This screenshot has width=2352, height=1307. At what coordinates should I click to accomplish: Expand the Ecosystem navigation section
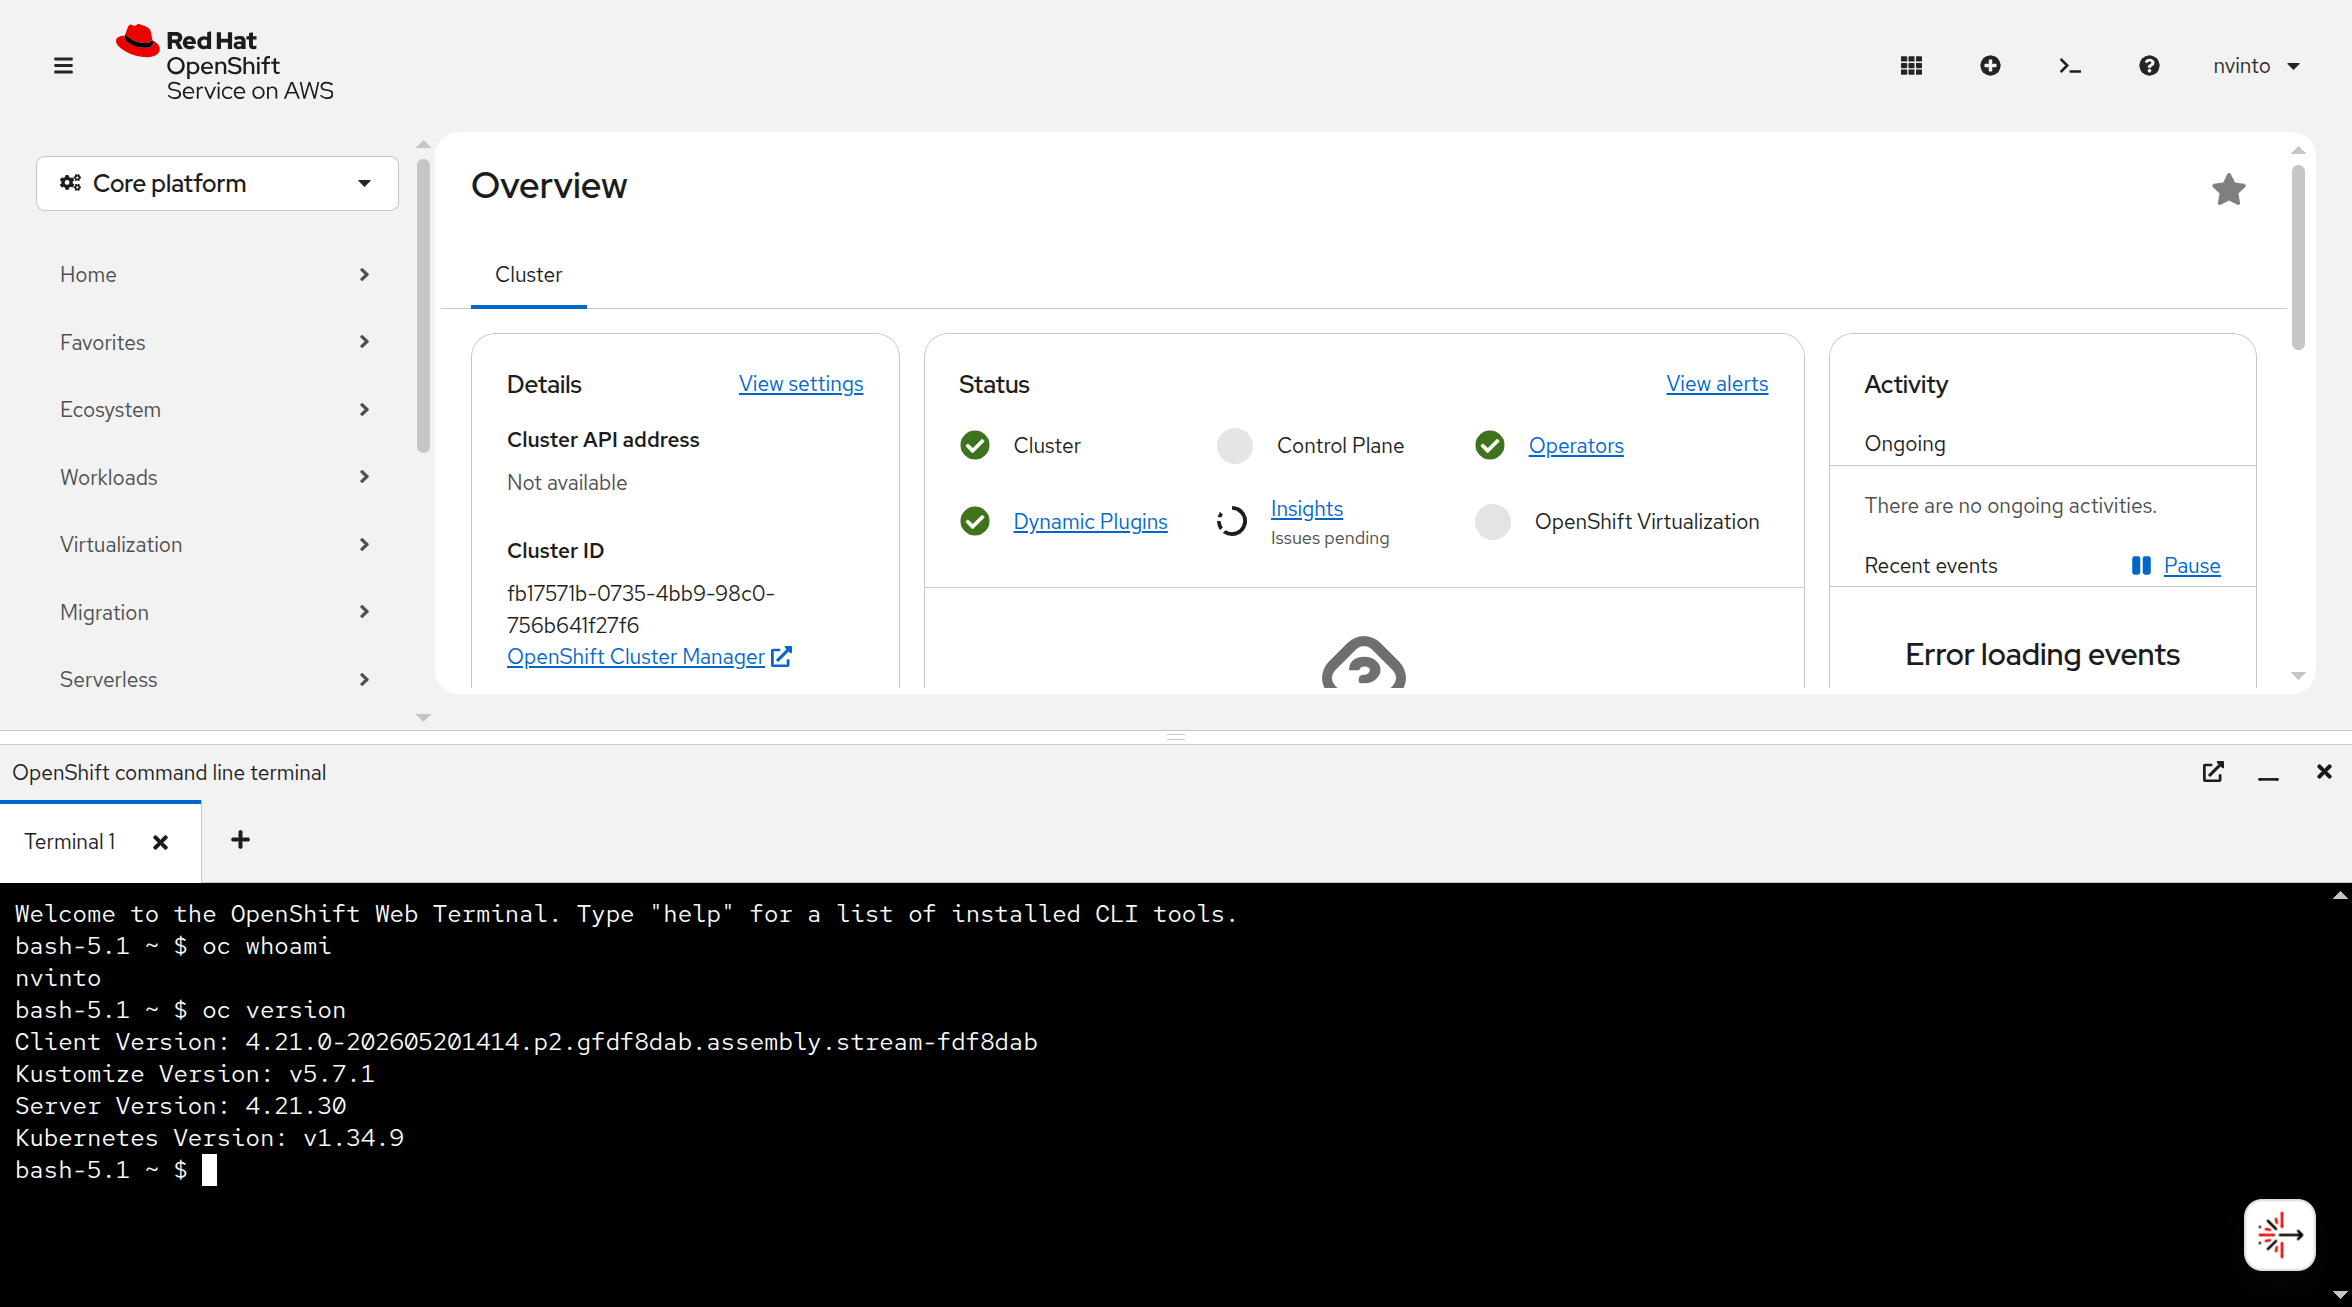[x=215, y=409]
